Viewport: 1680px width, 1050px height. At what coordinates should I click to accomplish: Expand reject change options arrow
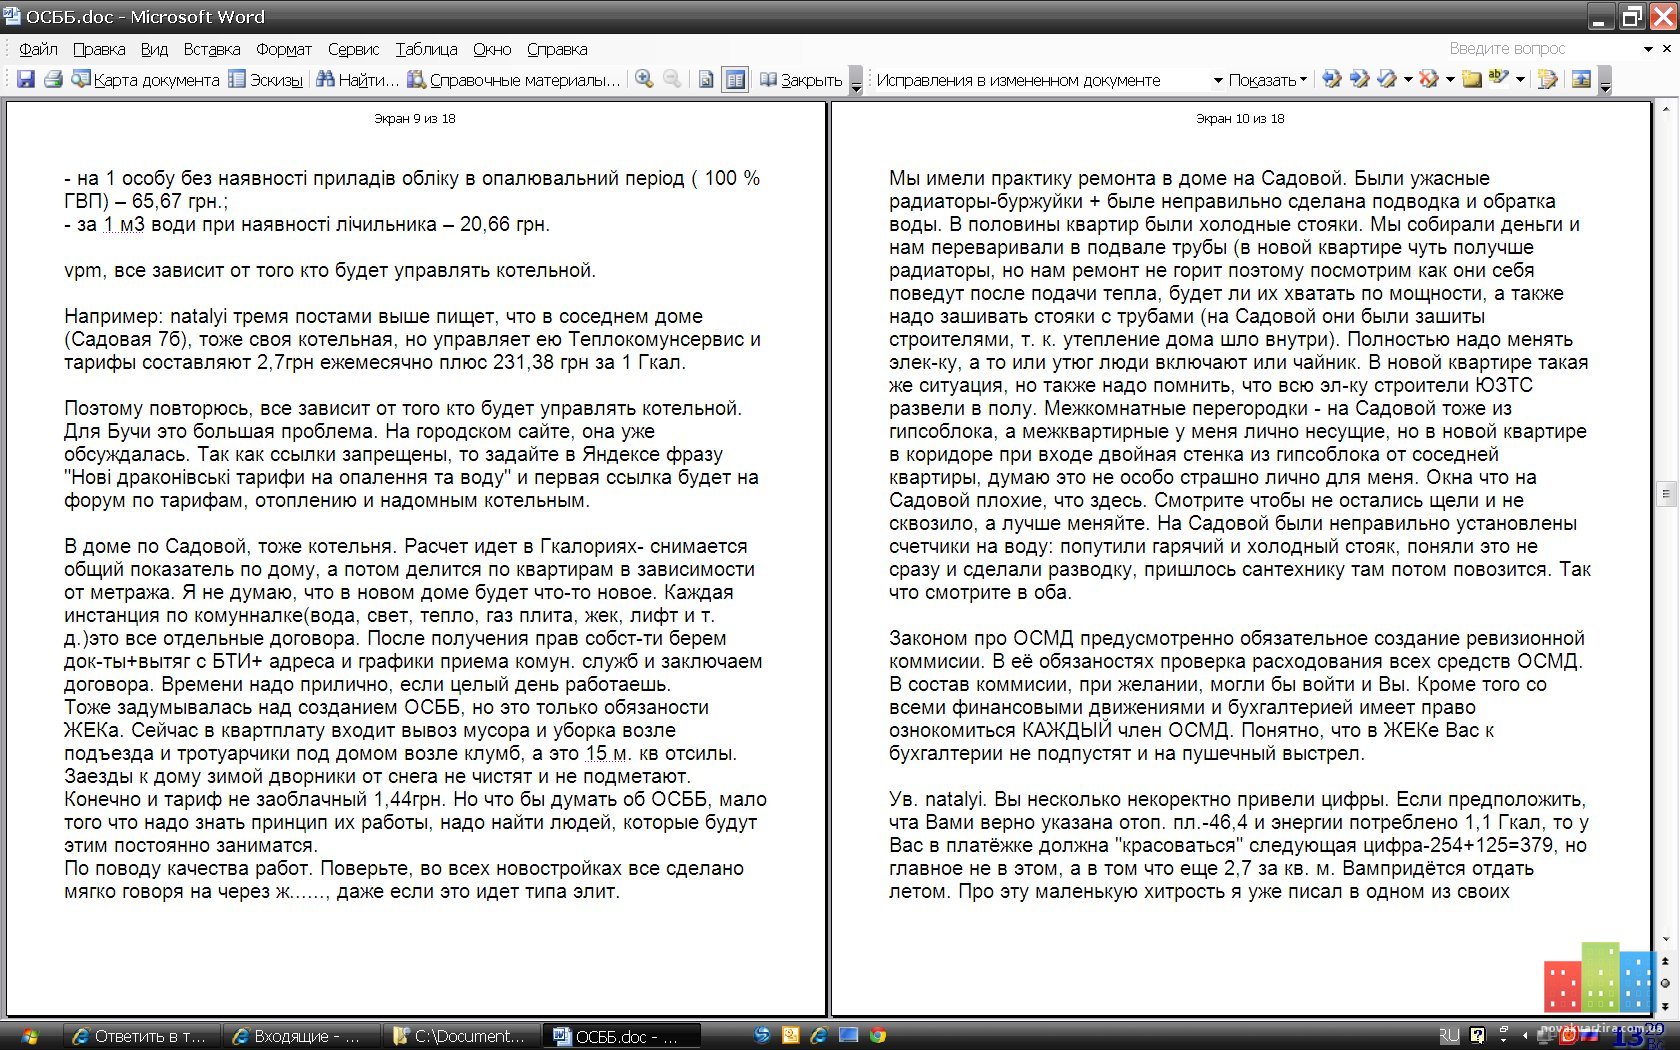1450,80
